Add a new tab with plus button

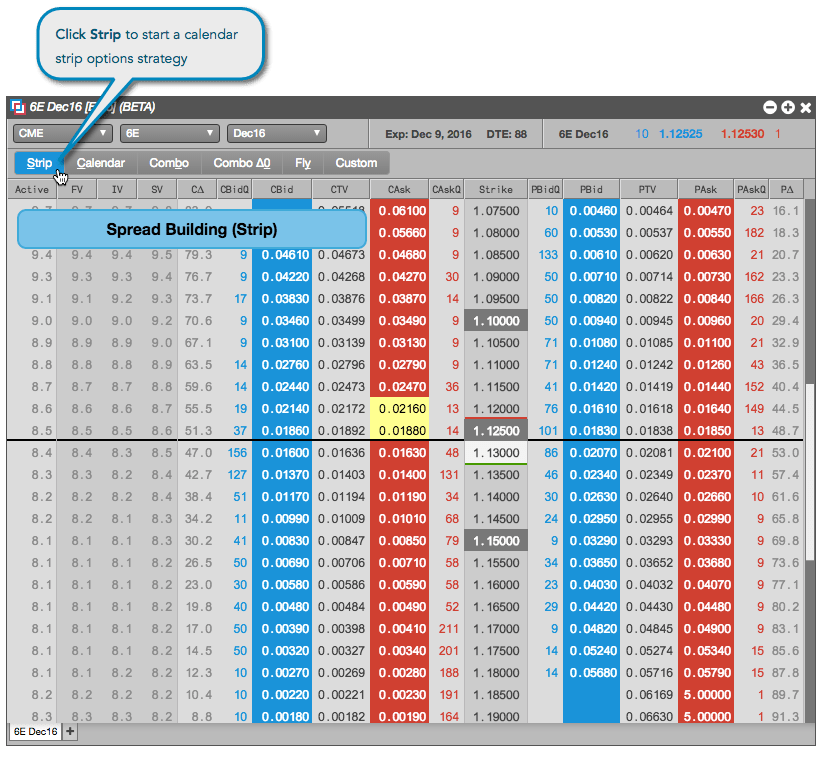[70, 732]
